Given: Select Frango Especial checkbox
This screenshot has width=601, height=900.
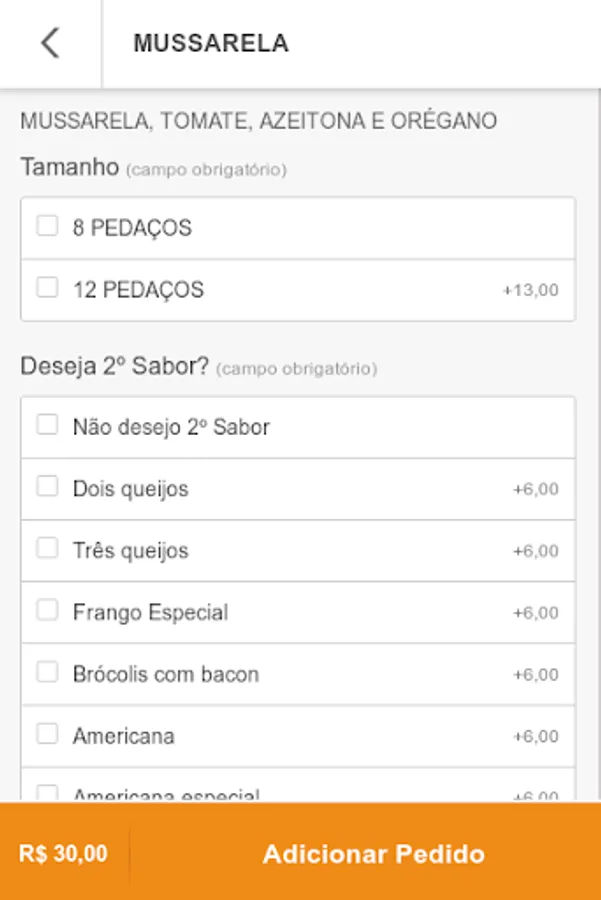Looking at the screenshot, I should pos(47,611).
